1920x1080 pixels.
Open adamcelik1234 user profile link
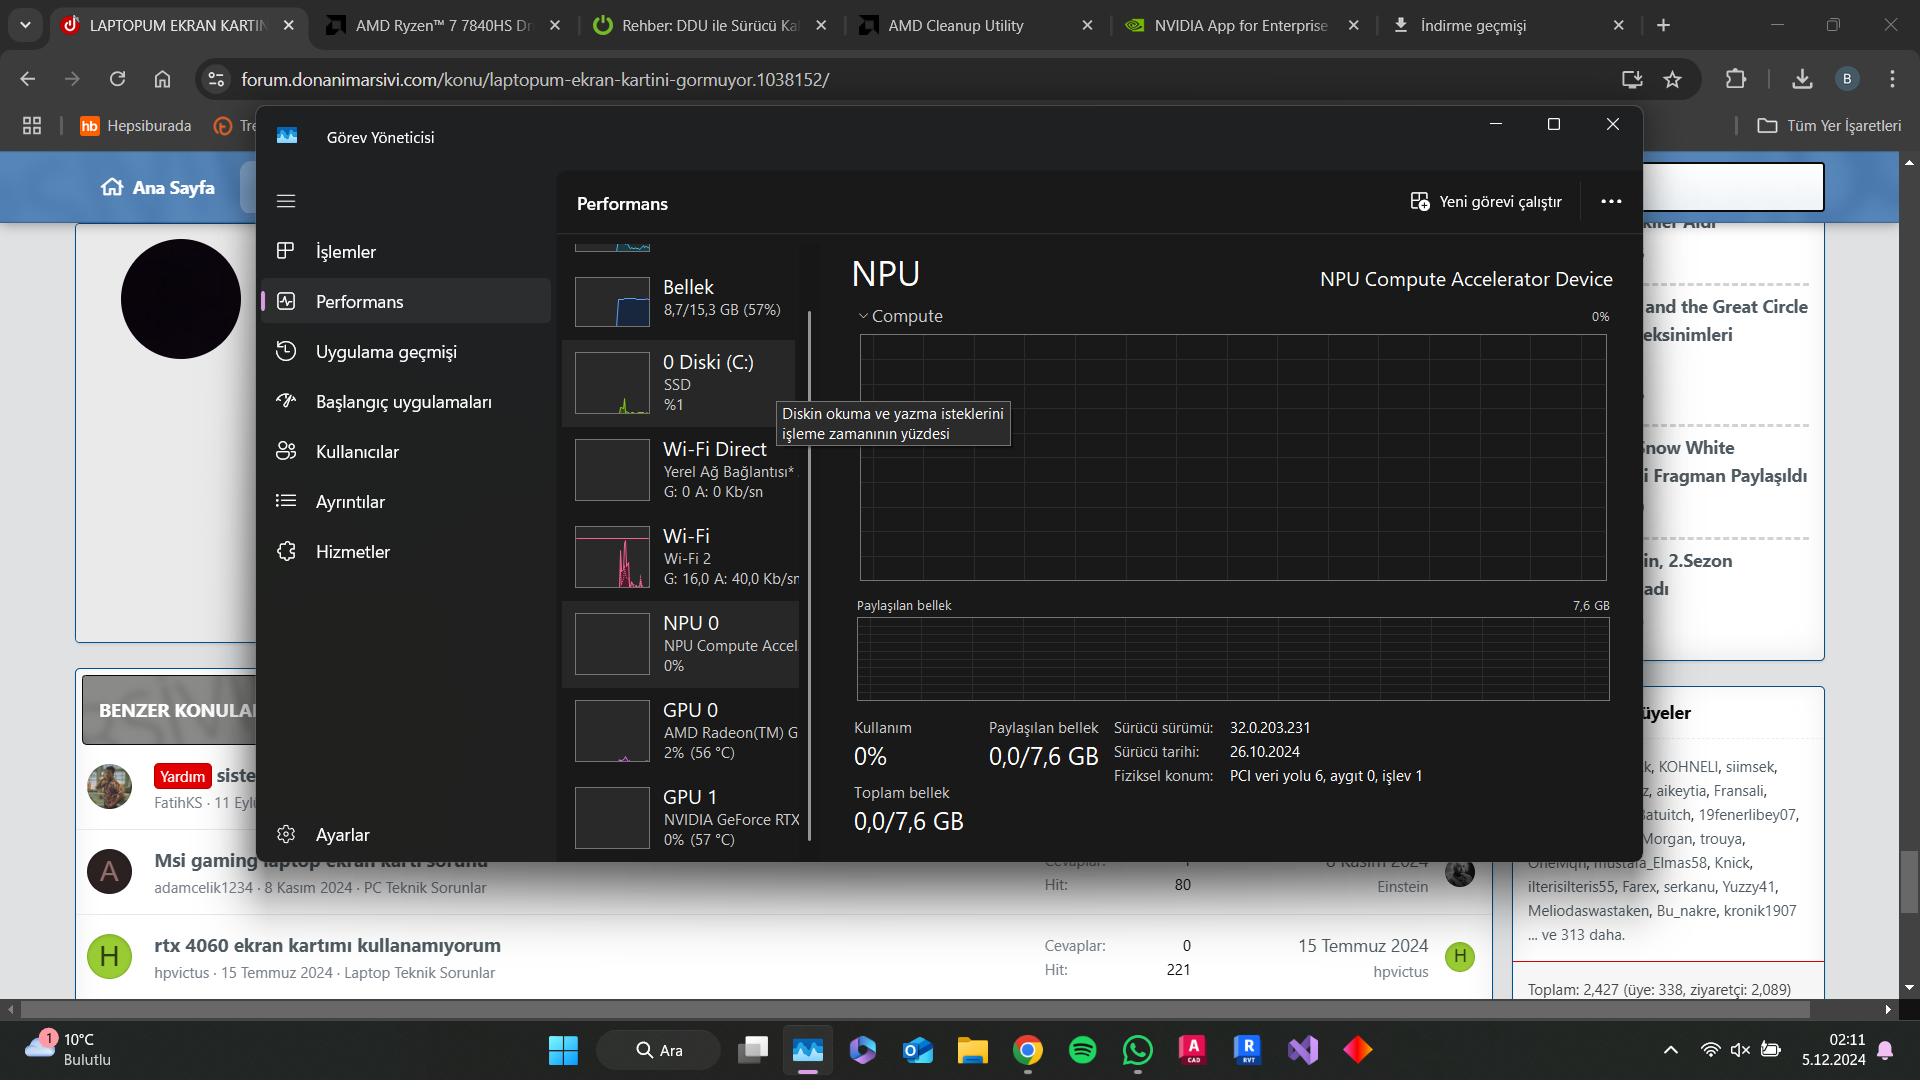point(204,887)
